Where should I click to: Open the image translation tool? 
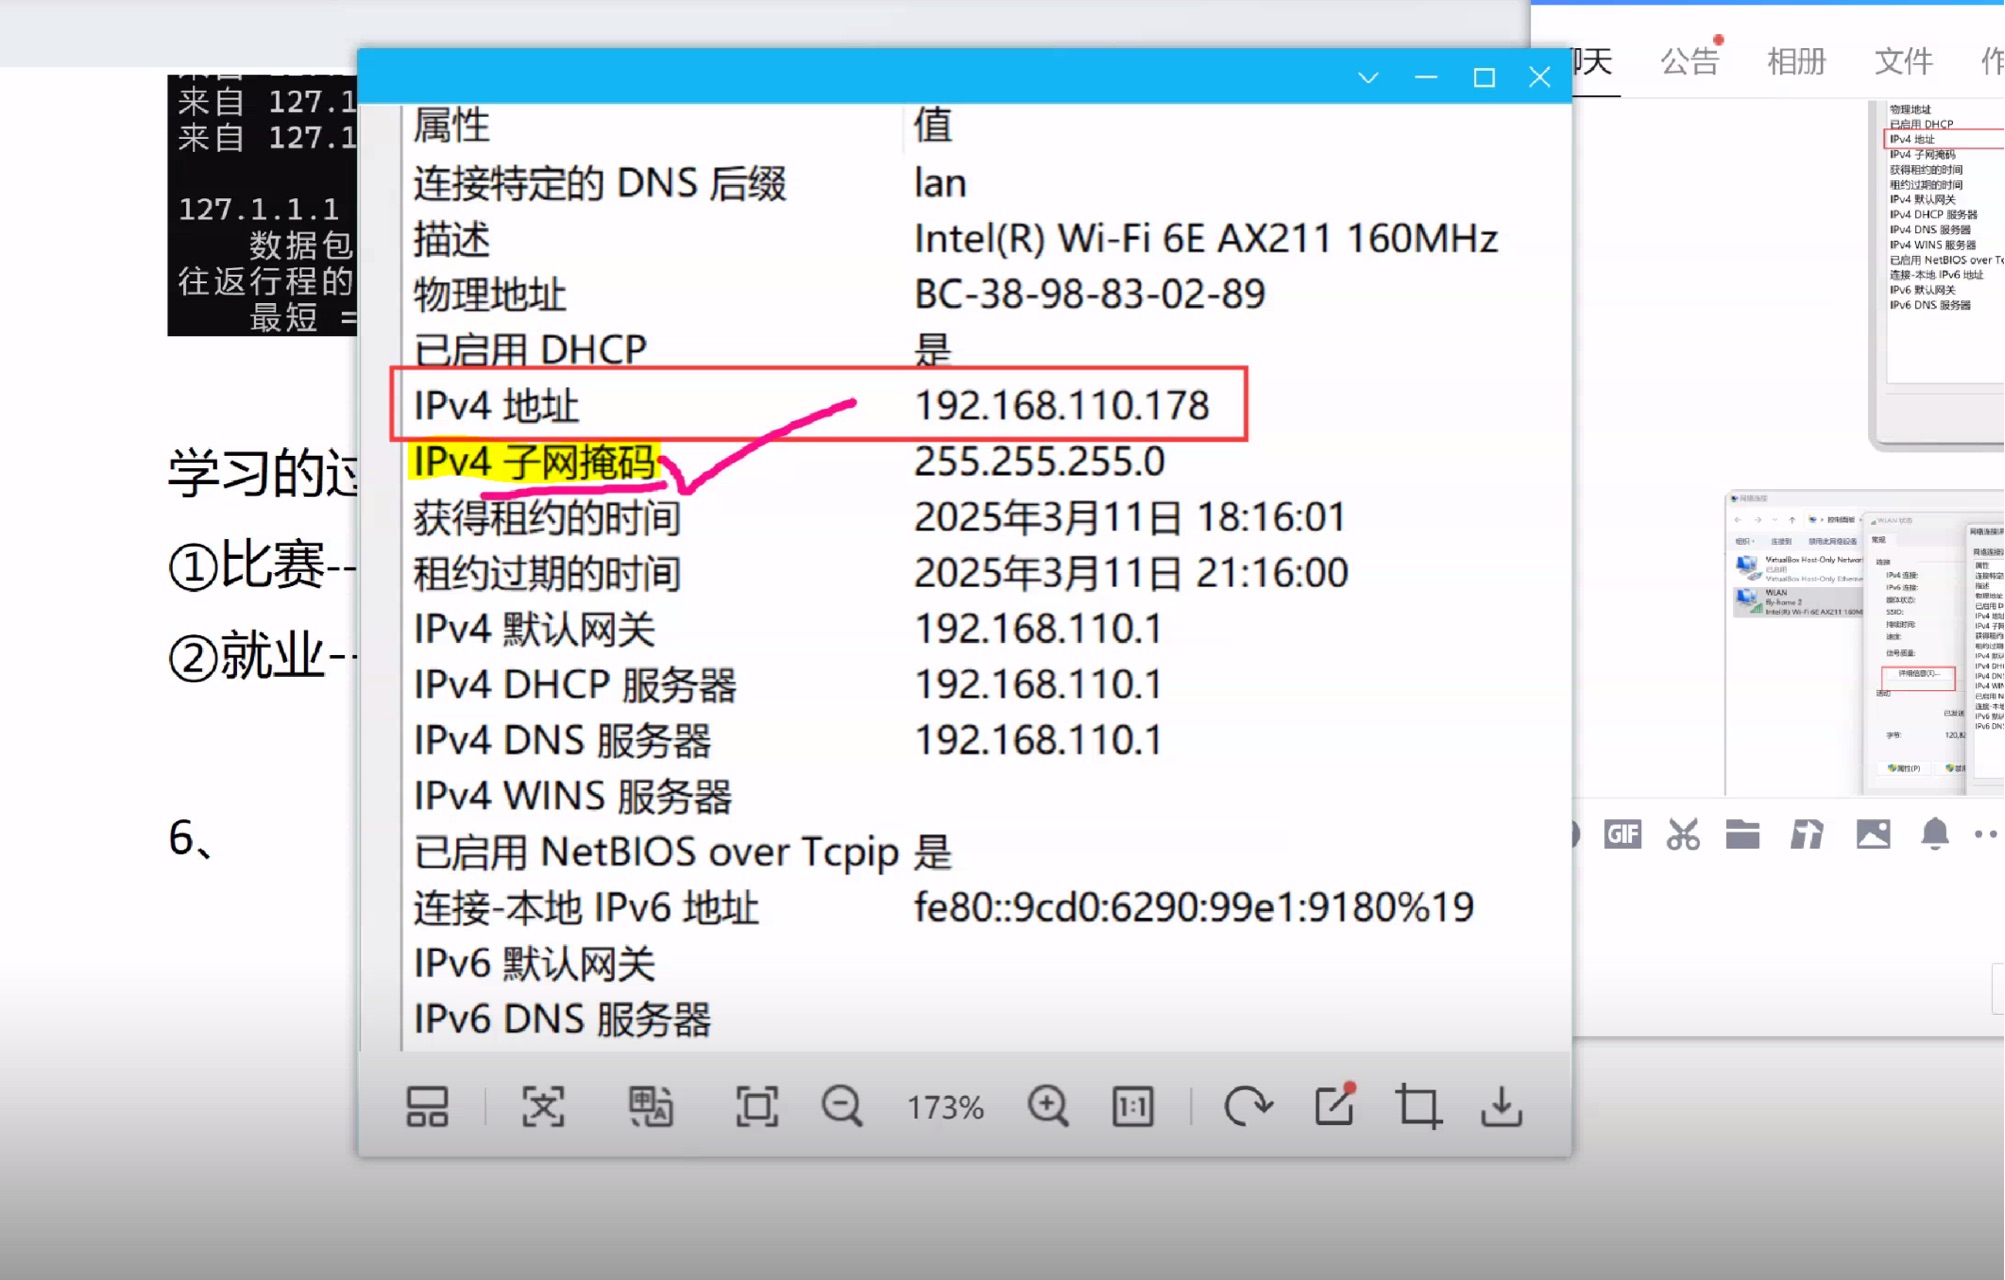pyautogui.click(x=652, y=1107)
